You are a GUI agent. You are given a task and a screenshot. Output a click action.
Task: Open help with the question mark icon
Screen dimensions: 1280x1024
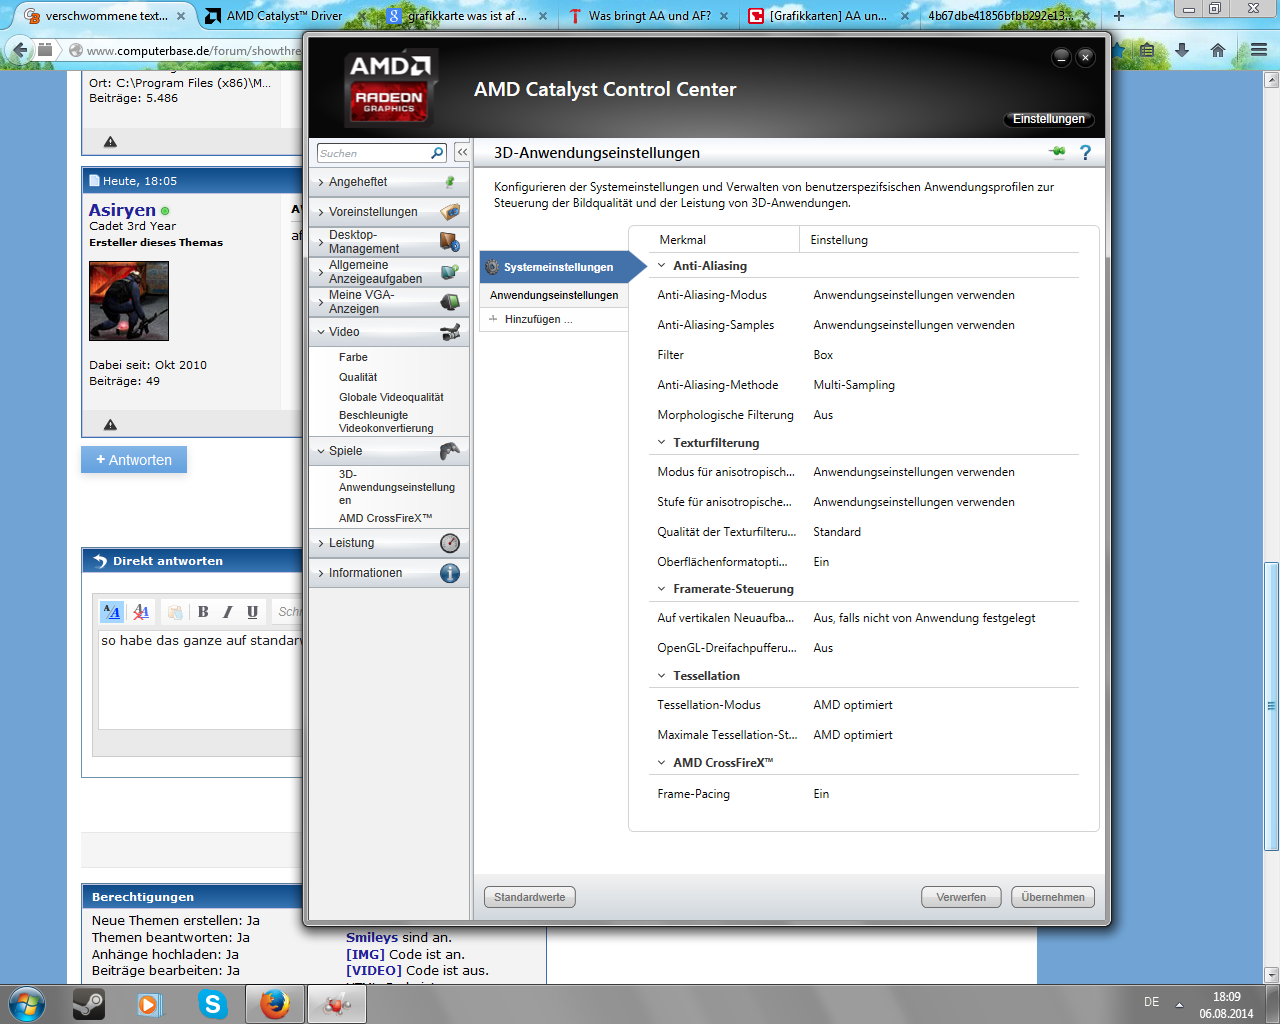pos(1085,152)
